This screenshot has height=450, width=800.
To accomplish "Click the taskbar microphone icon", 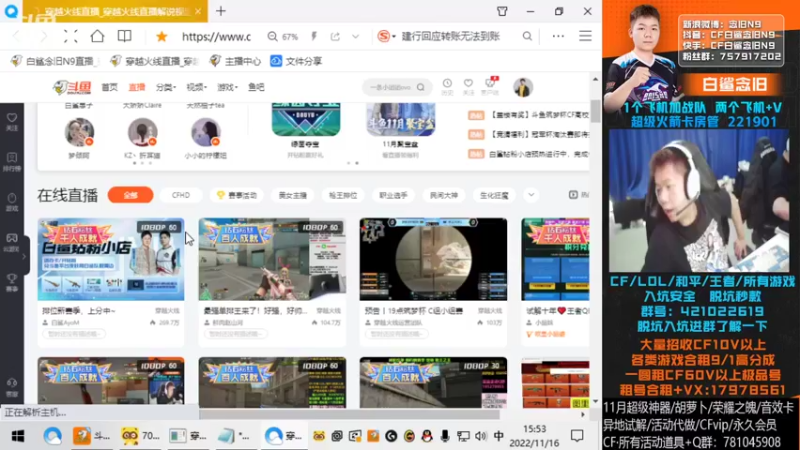I will coord(445,436).
